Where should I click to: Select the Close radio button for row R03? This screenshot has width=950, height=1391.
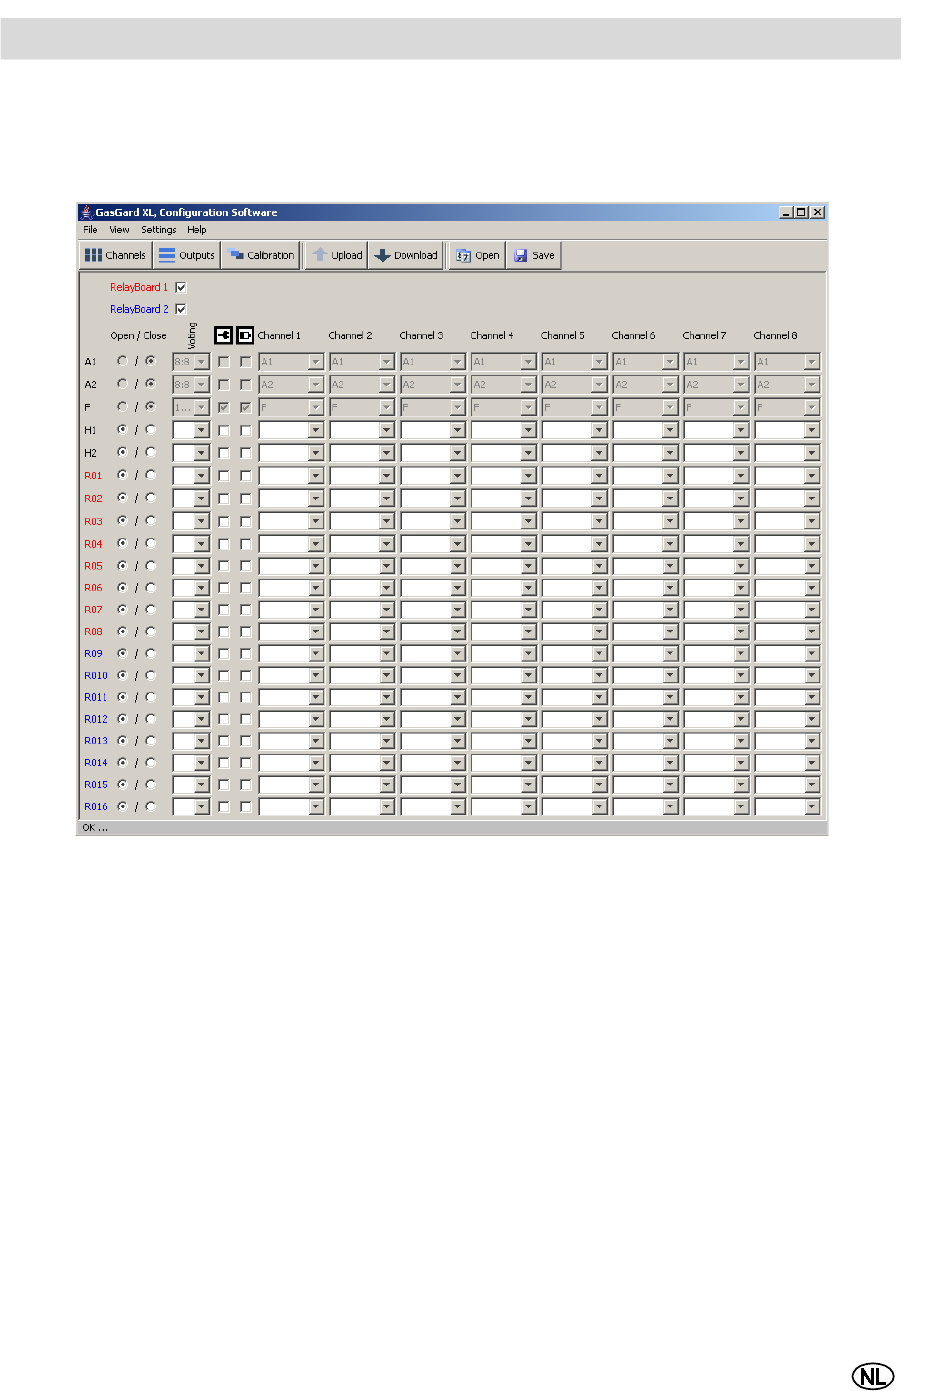click(x=151, y=520)
